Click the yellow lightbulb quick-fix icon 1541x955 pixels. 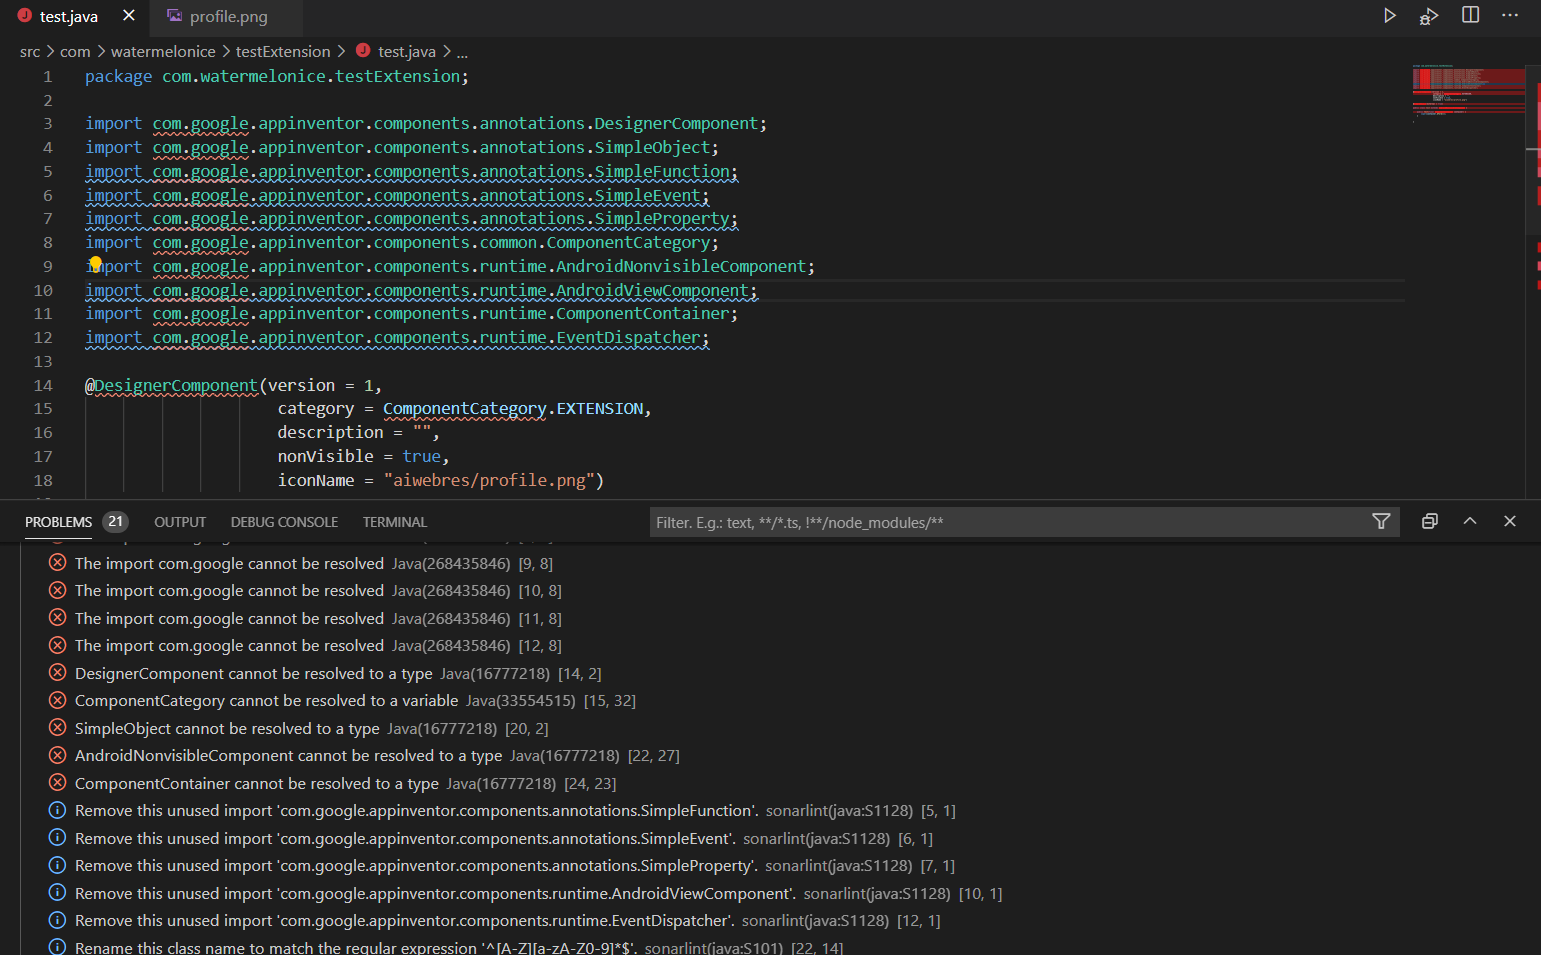pos(95,264)
